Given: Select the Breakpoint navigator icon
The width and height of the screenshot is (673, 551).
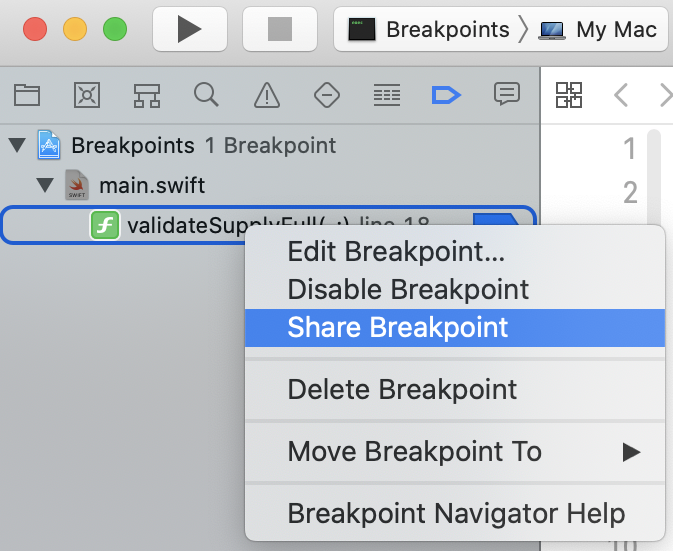Looking at the screenshot, I should (x=446, y=95).
